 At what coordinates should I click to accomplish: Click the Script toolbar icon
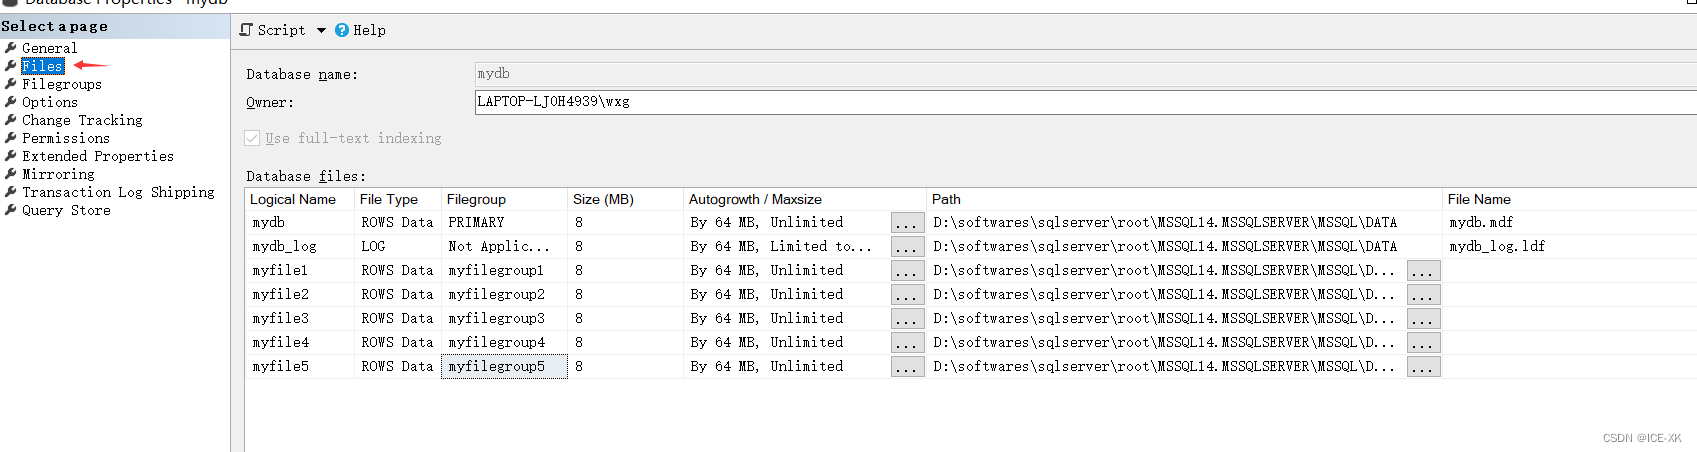point(246,30)
